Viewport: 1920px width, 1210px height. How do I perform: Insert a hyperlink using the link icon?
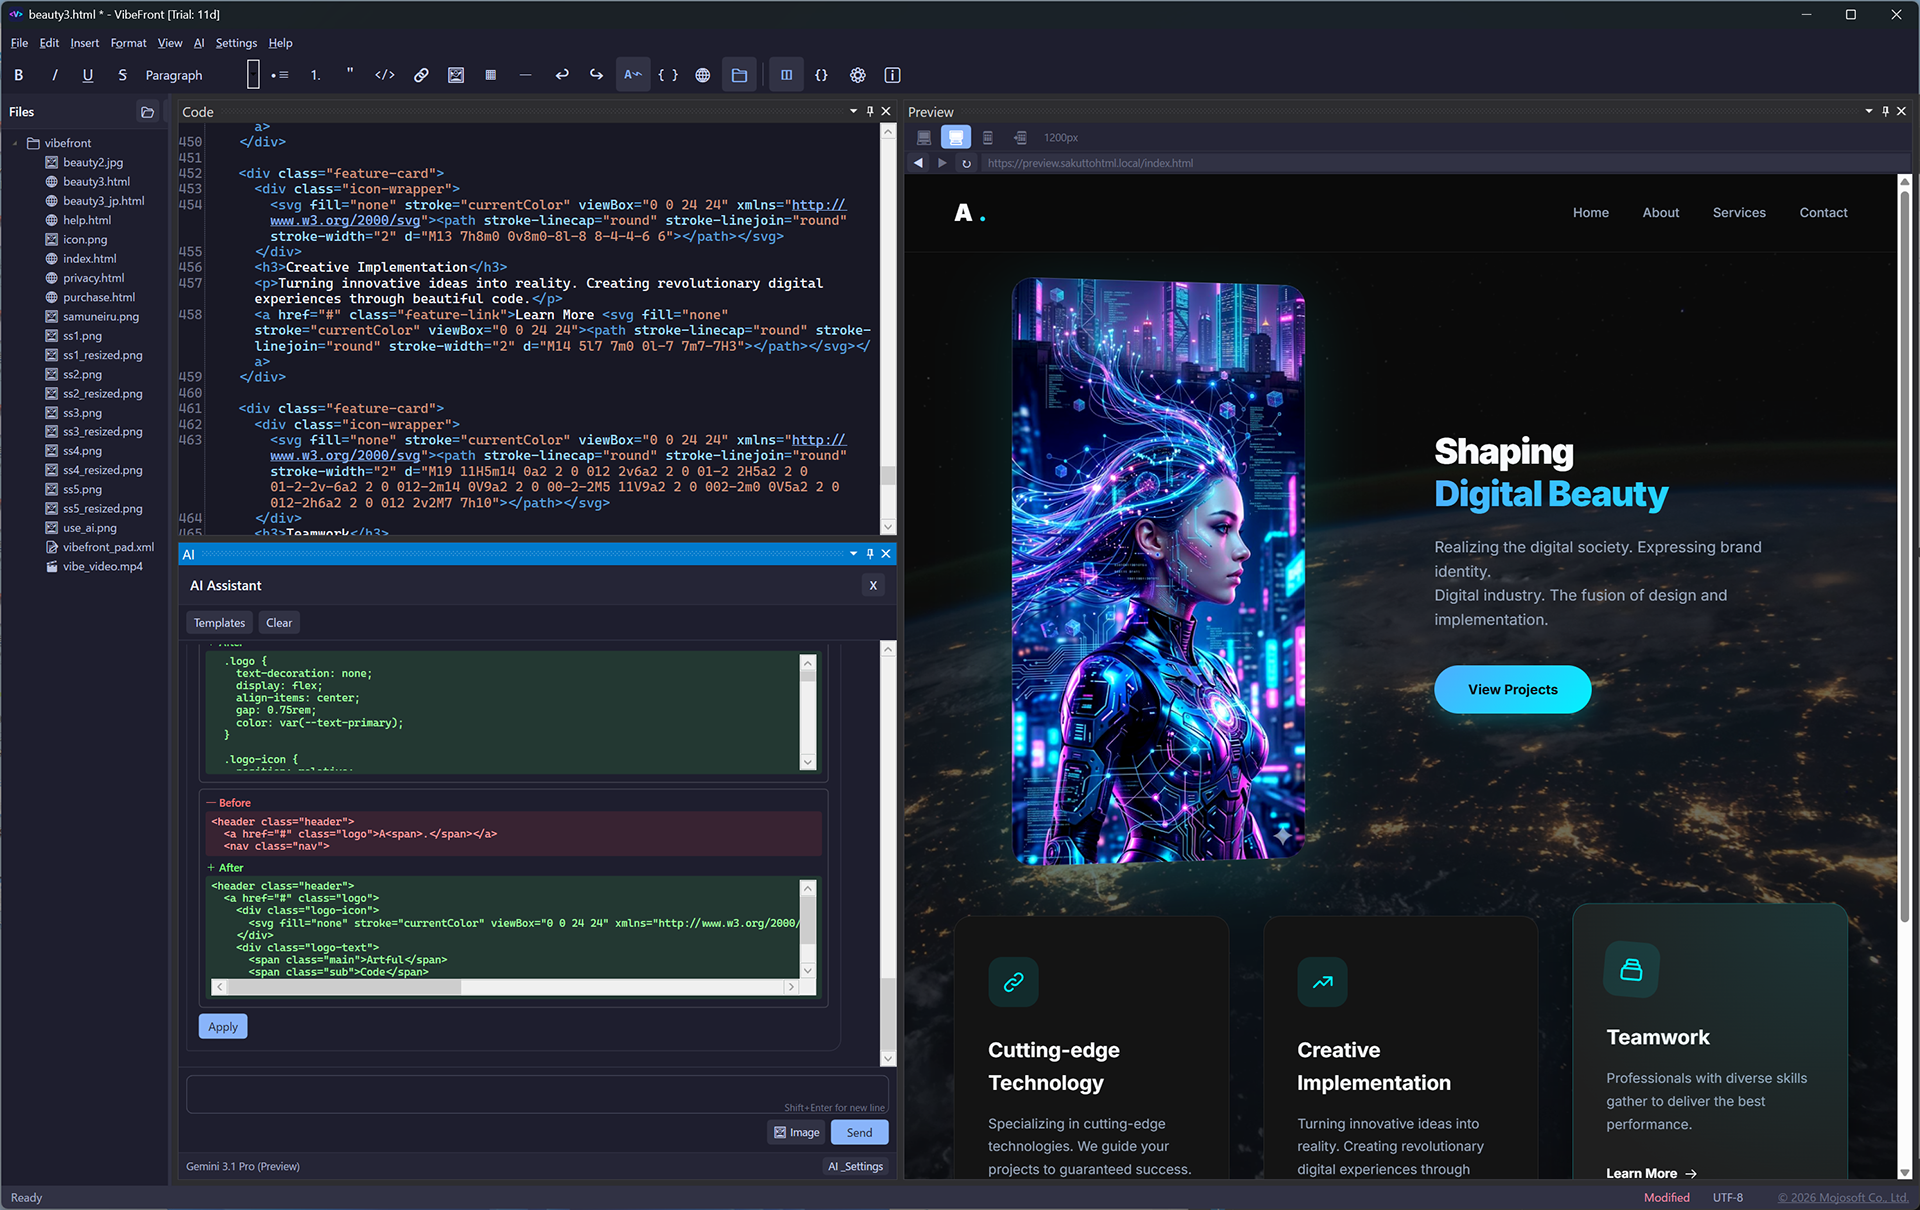click(x=420, y=74)
